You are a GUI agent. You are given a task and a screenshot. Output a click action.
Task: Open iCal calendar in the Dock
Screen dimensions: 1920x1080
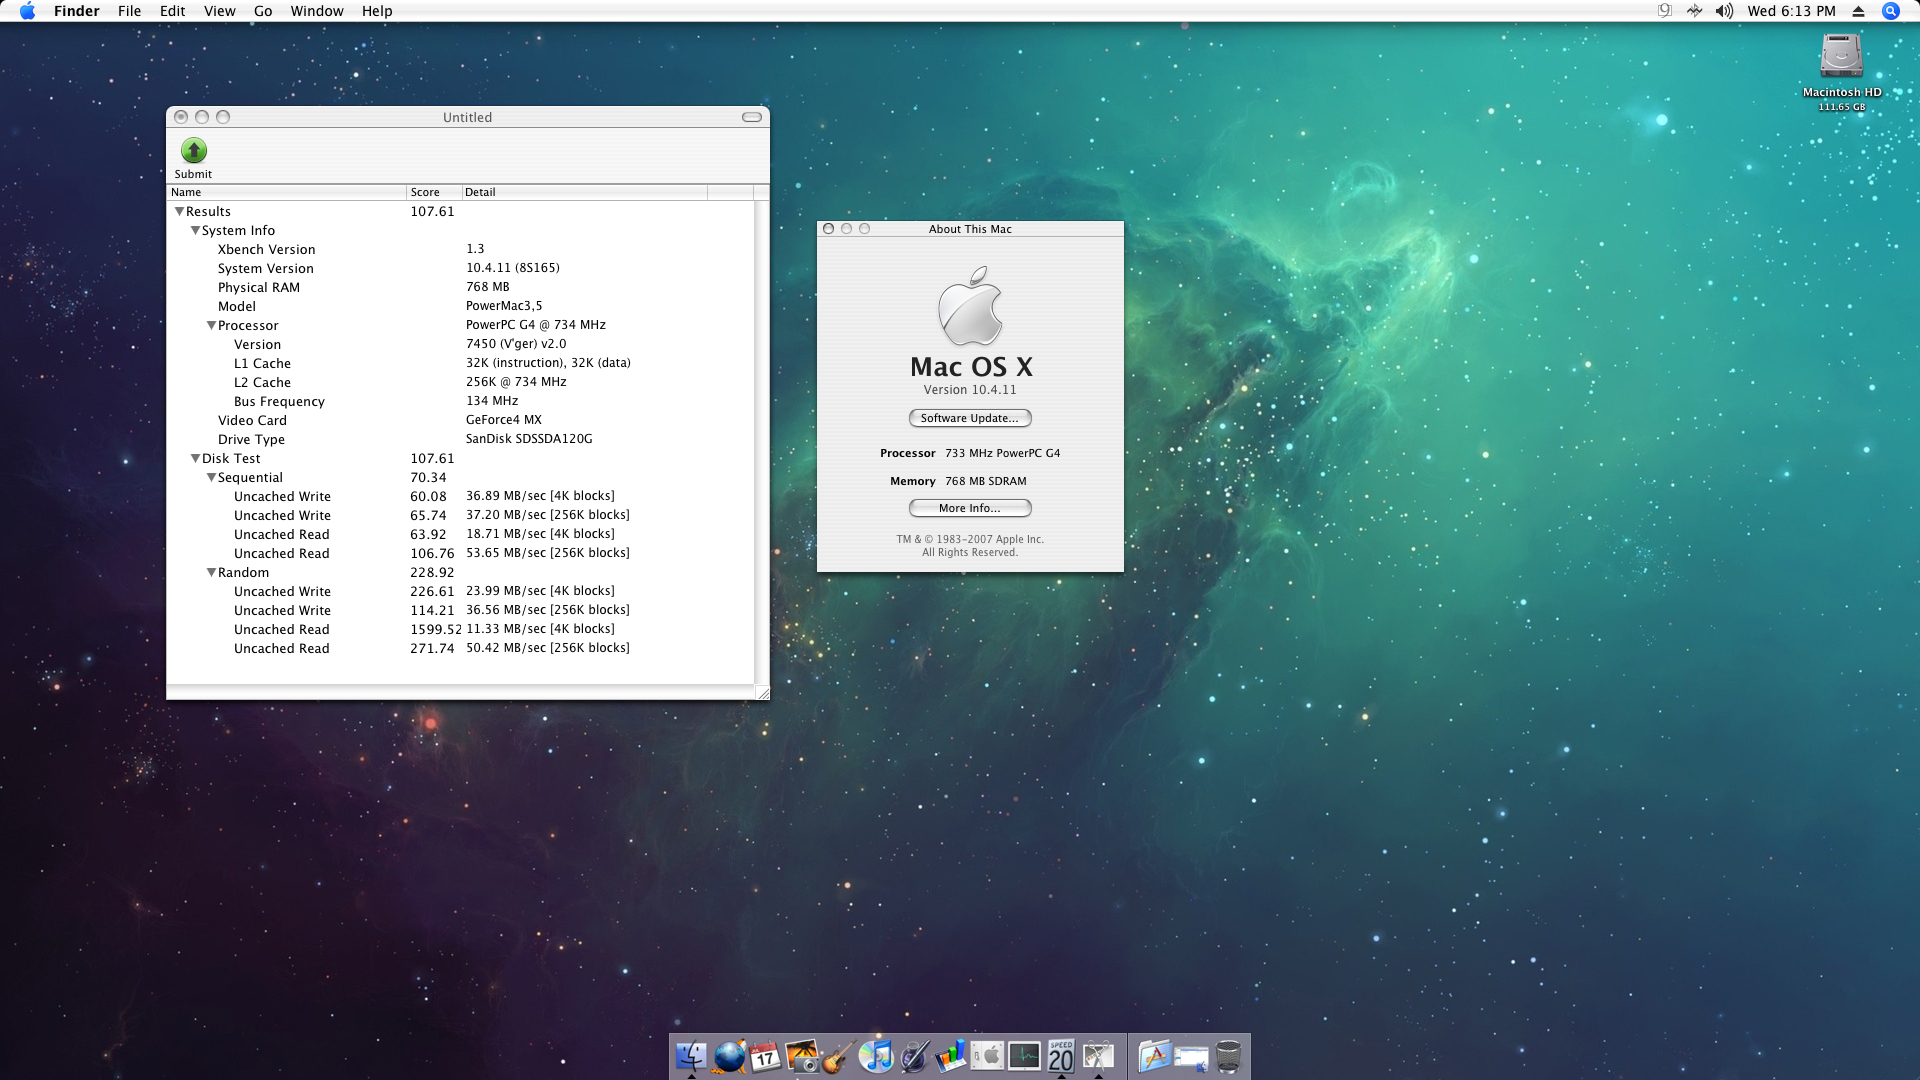[x=766, y=1056]
